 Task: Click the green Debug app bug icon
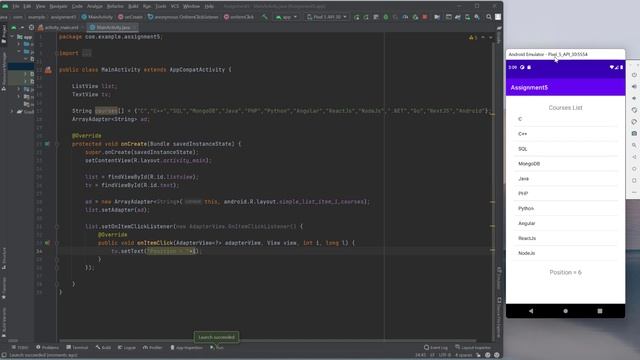[386, 17]
